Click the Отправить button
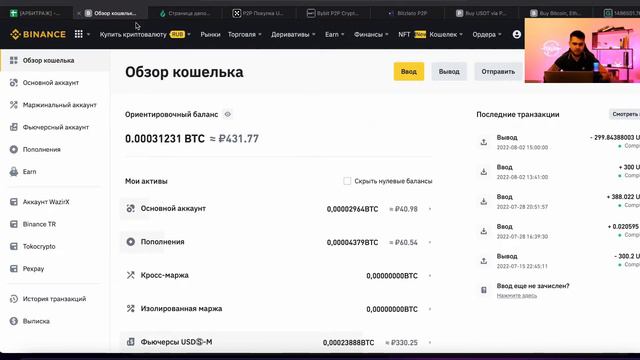The image size is (640, 360). [x=498, y=71]
